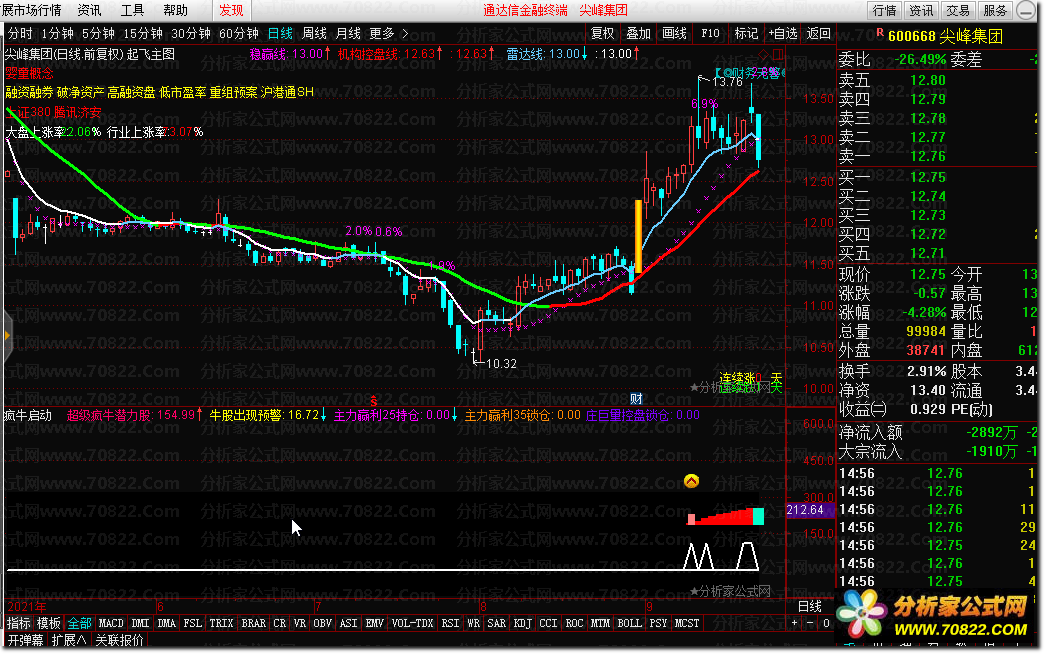This screenshot has width=1046, height=654.
Task: Open the 工具 menu
Action: pos(132,10)
